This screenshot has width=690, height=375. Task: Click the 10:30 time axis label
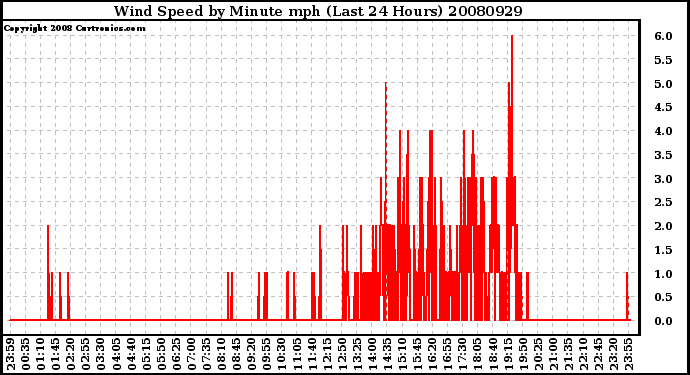(x=282, y=354)
